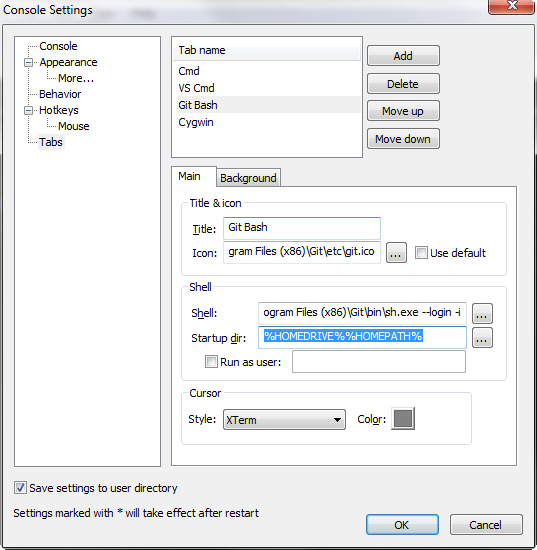Image resolution: width=537 pixels, height=550 pixels.
Task: Select Tabs in the settings tree
Action: [51, 142]
